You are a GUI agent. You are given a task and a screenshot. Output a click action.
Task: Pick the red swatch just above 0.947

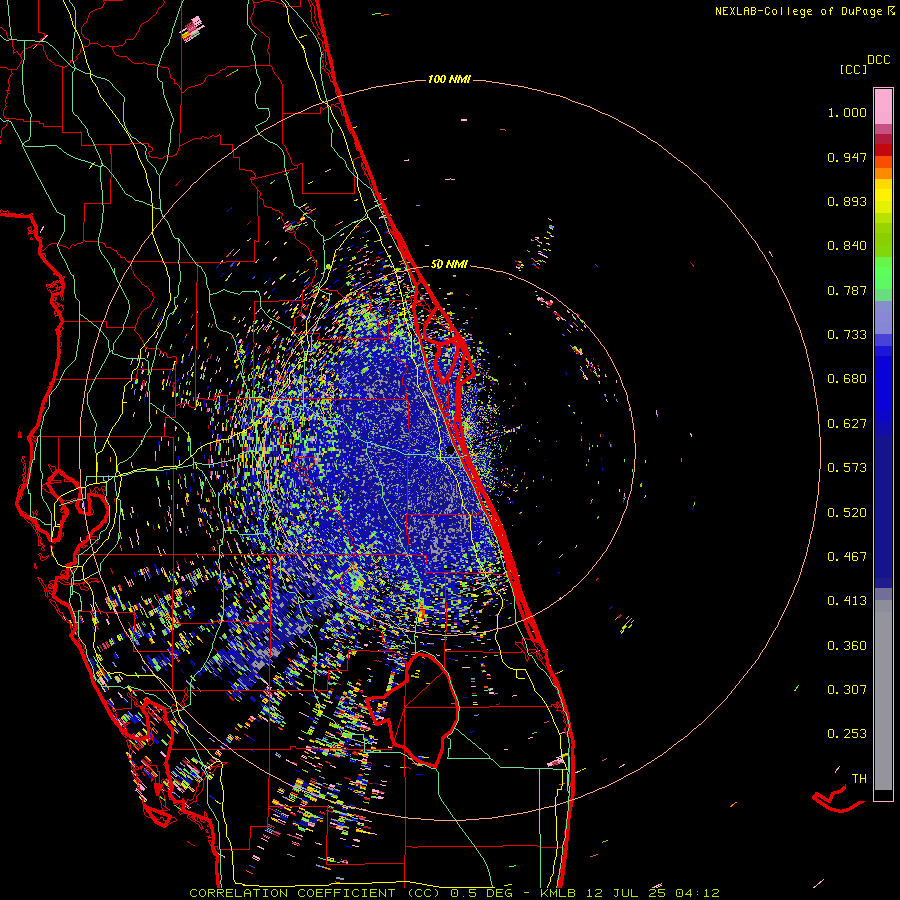coord(883,150)
